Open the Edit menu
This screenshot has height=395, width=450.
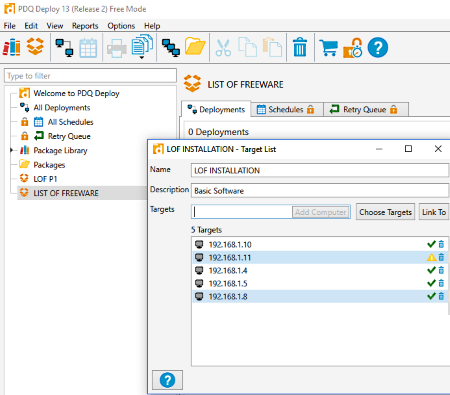[x=31, y=26]
